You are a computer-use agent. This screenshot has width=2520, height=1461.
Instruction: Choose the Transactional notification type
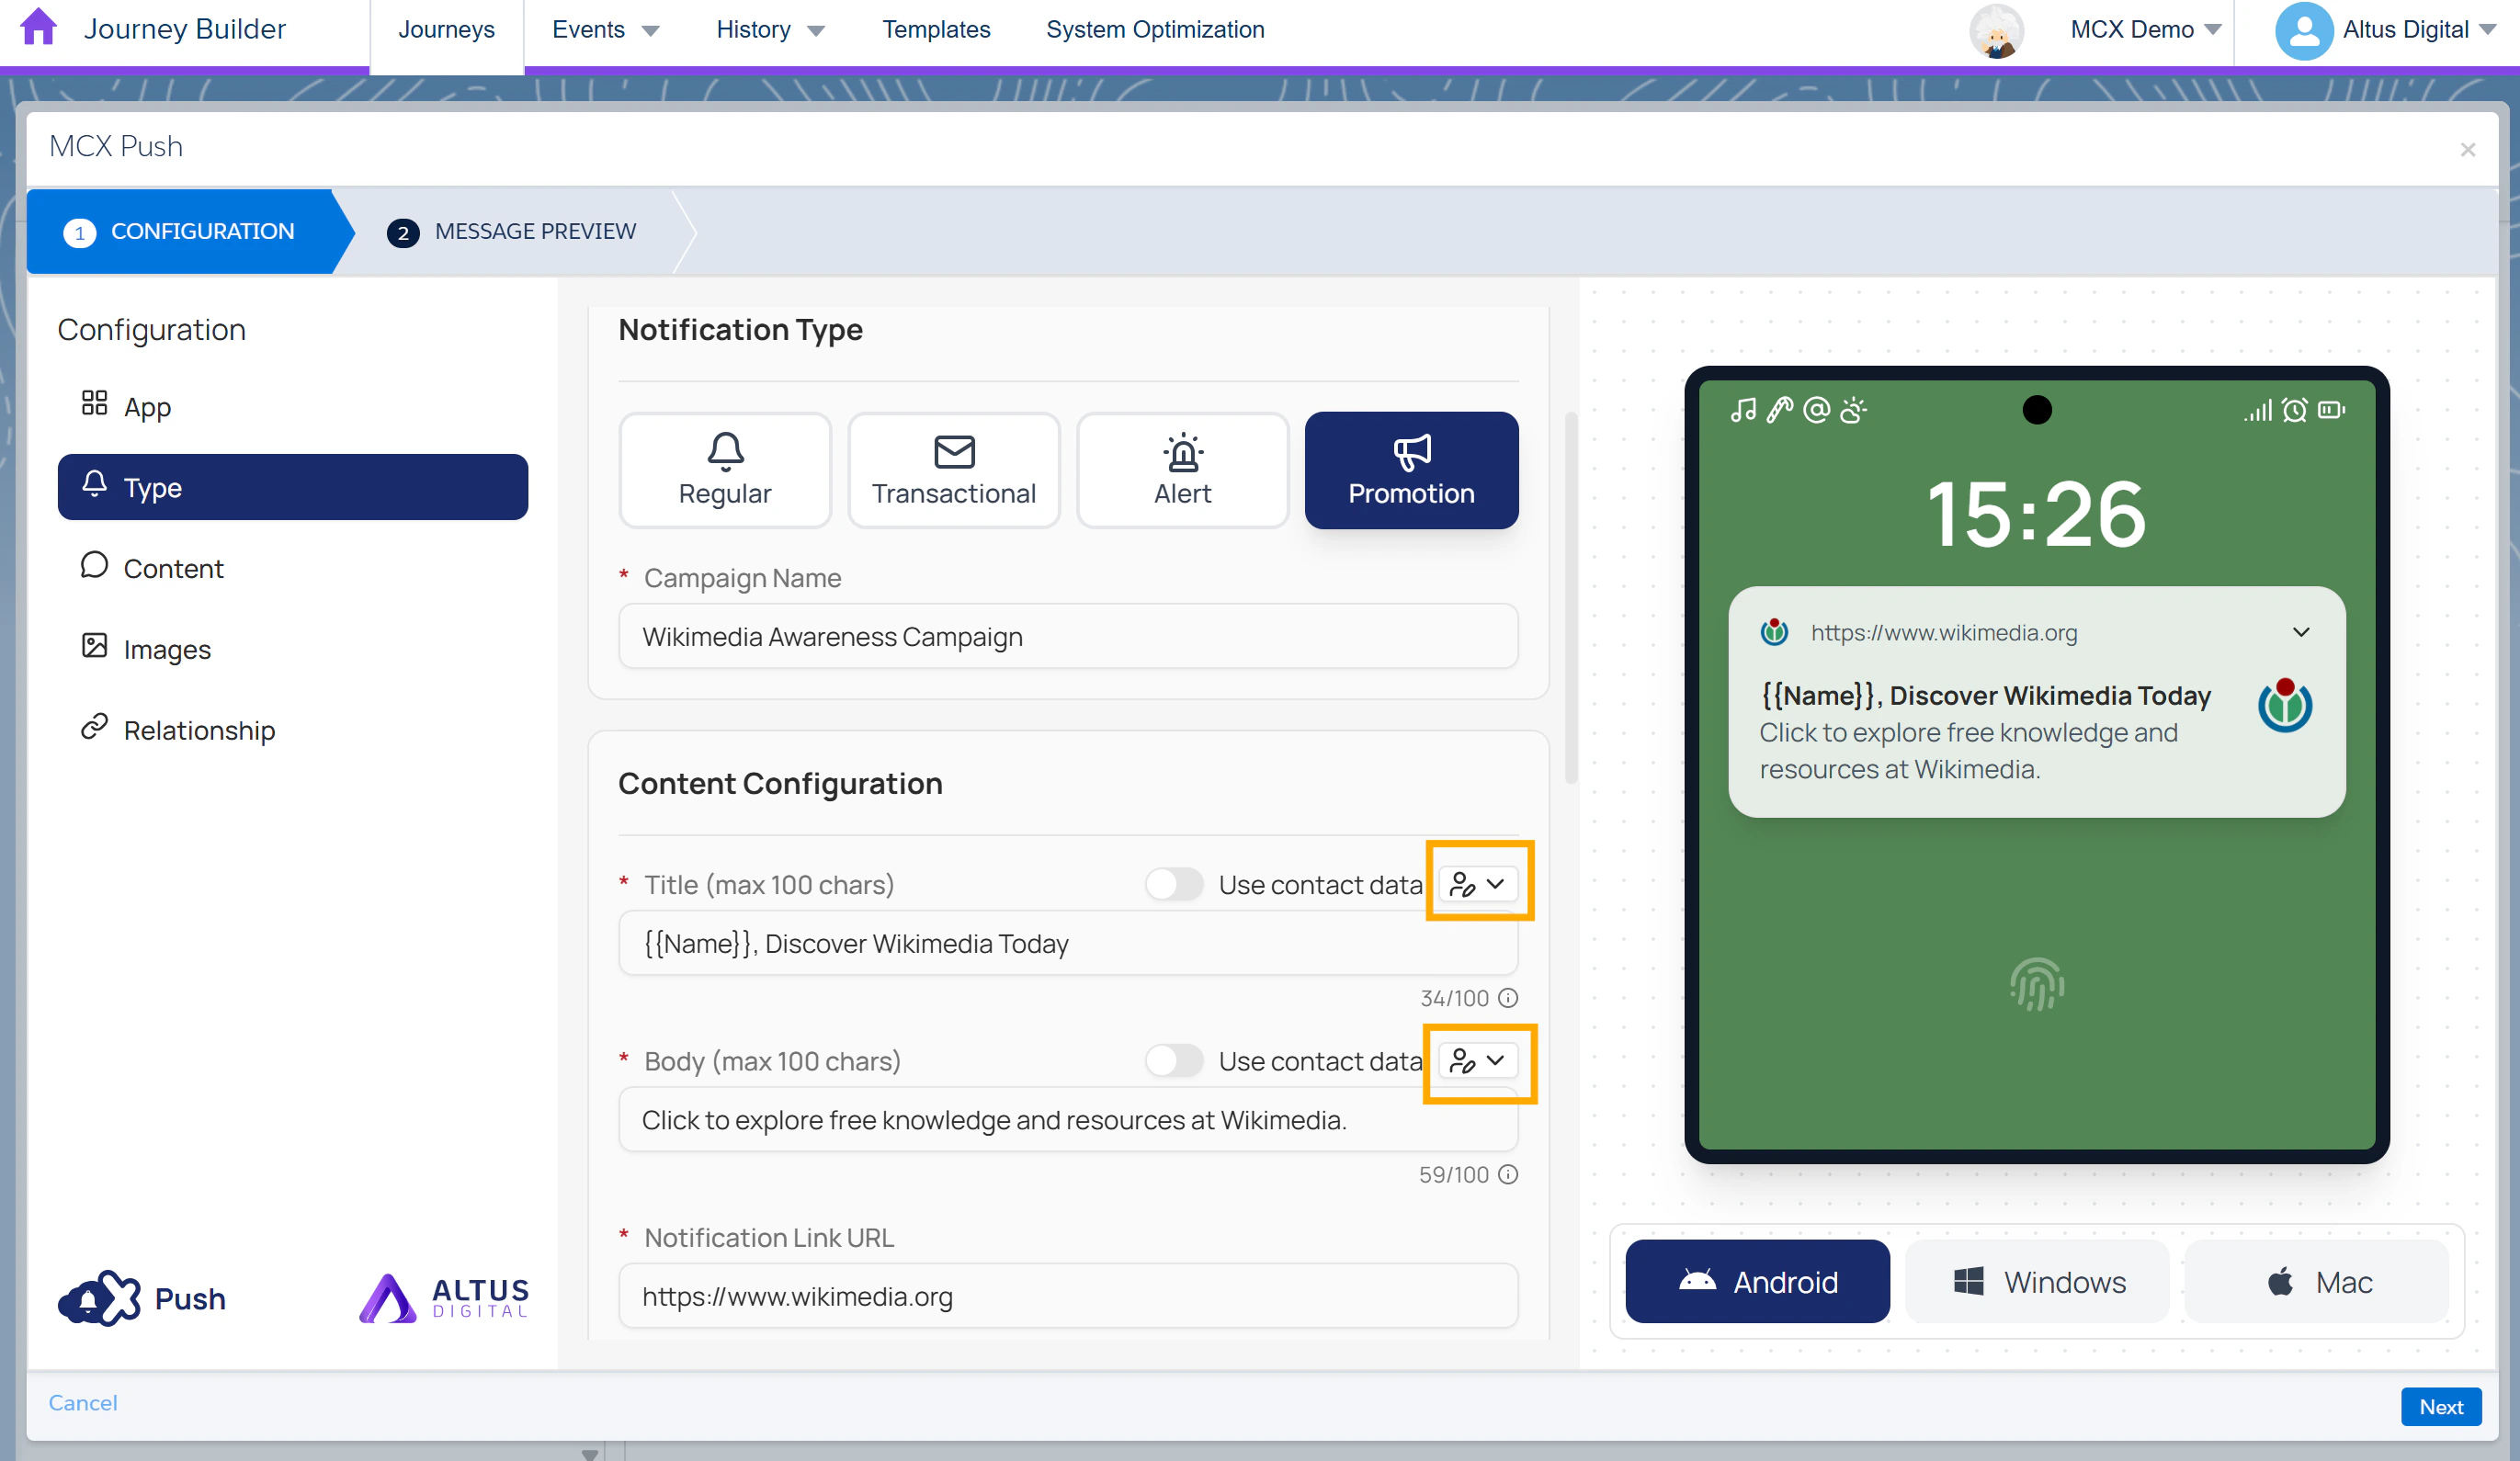(953, 470)
